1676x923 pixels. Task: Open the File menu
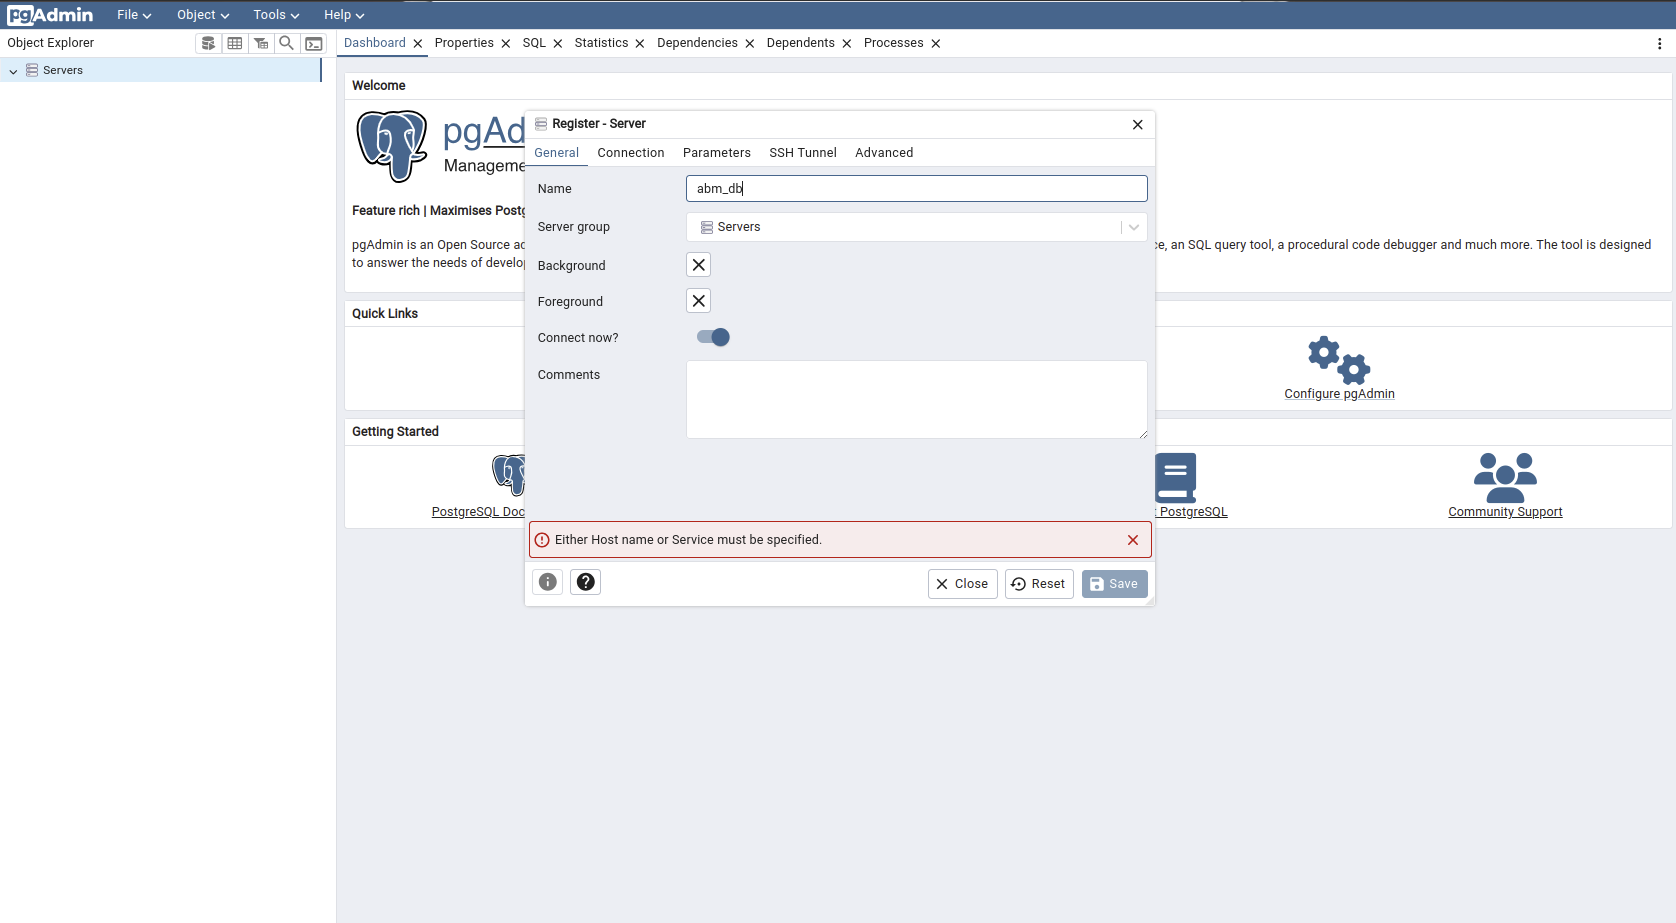(x=134, y=15)
